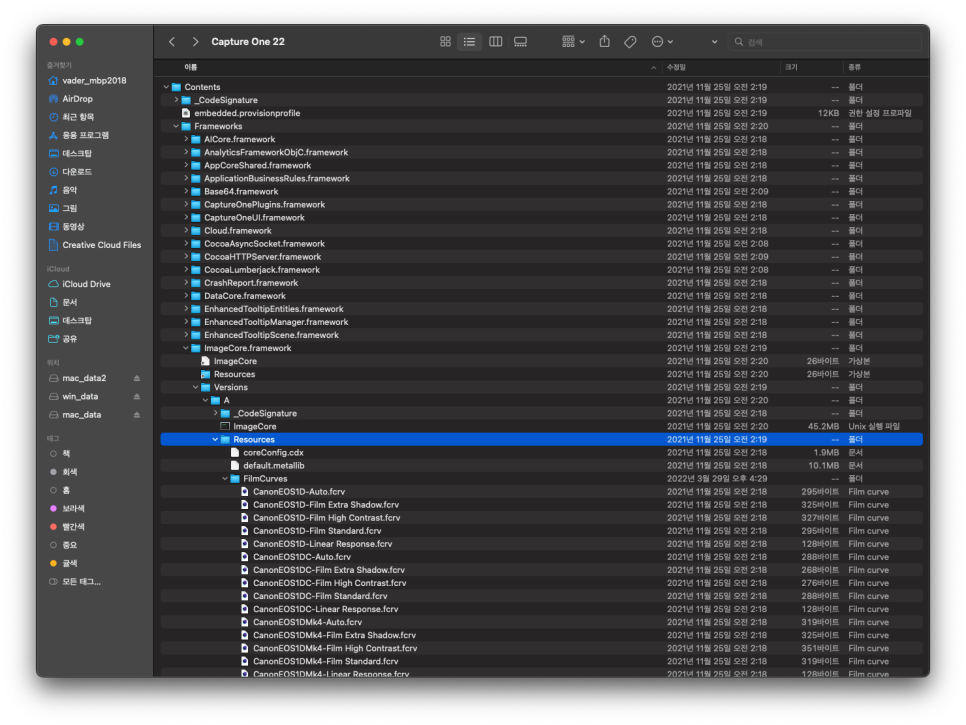This screenshot has width=966, height=725.
Task: Select iCloud Documents (문서) in sidebar
Action: [70, 302]
